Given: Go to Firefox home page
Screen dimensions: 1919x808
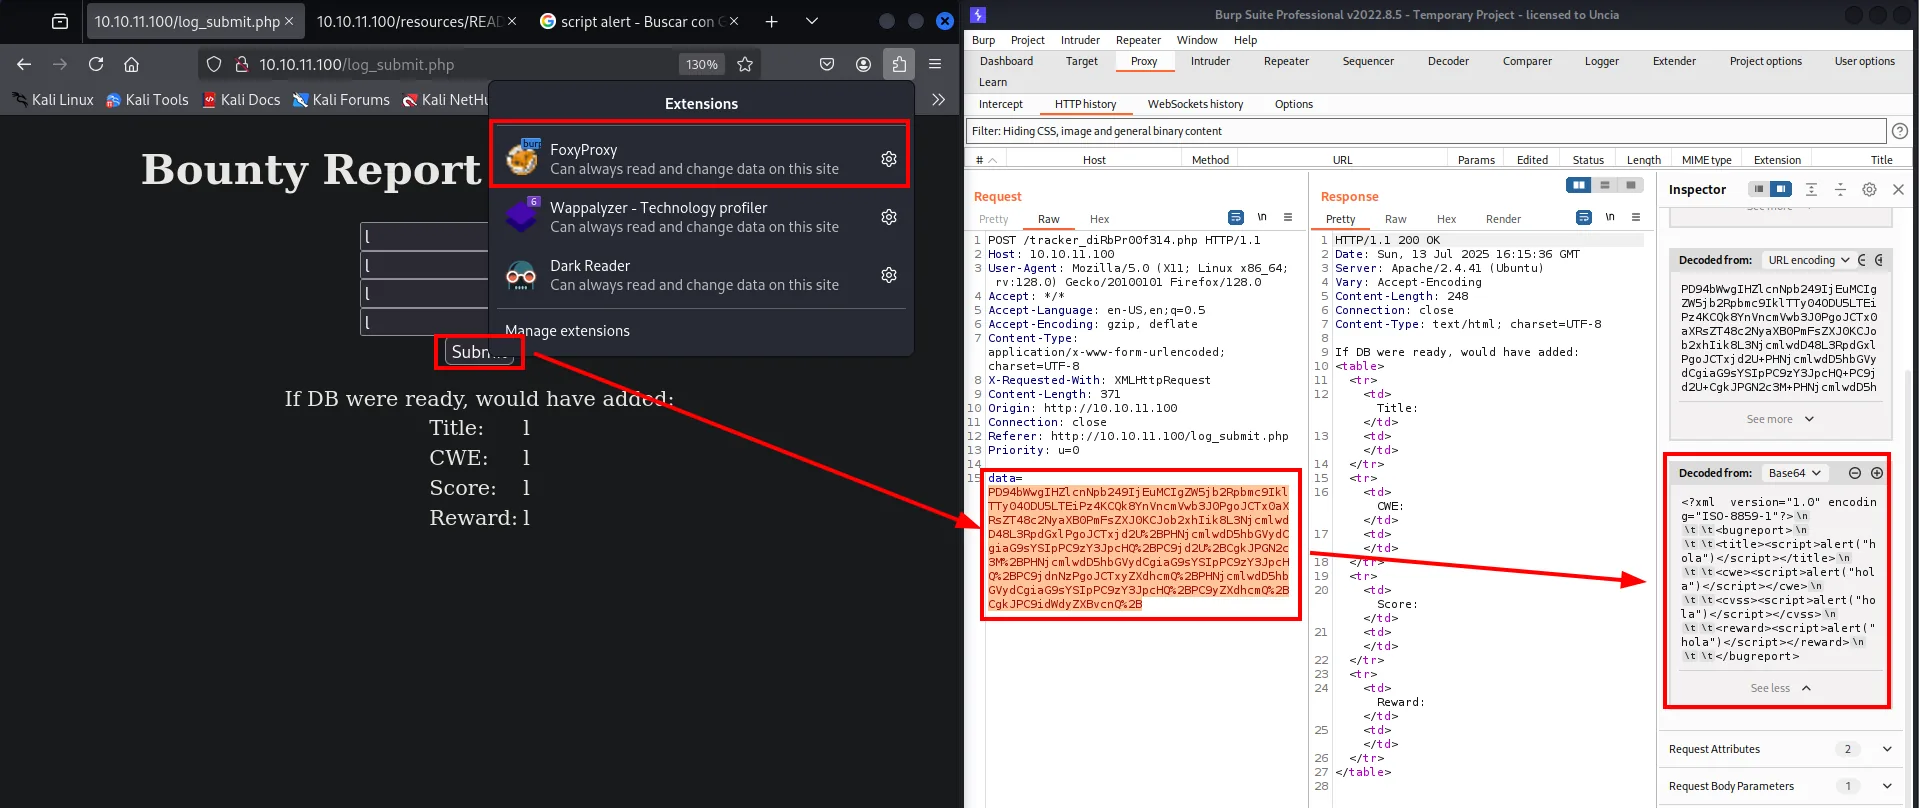Looking at the screenshot, I should point(131,64).
